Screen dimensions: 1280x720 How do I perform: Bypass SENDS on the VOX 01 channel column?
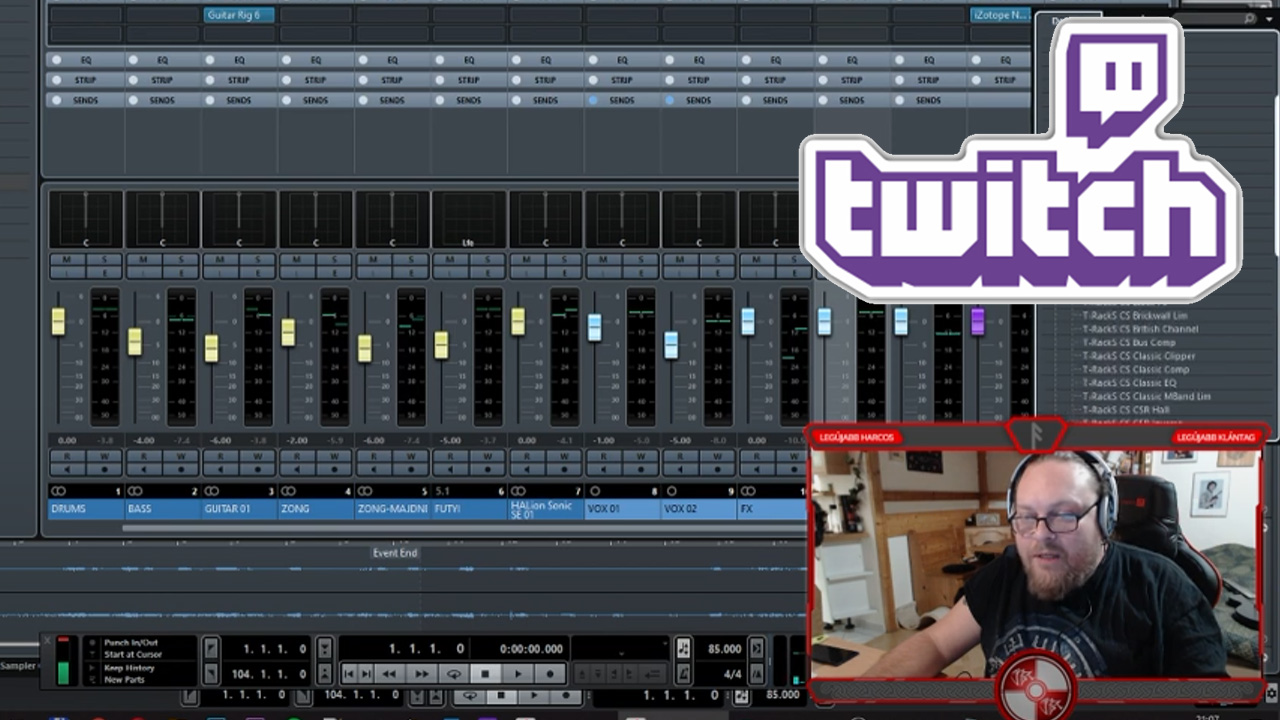pos(593,100)
